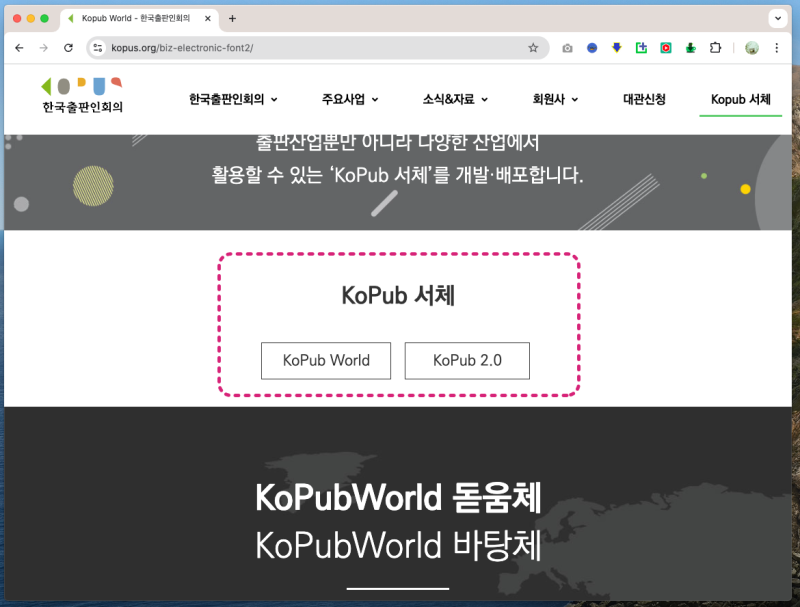Viewport: 800px width, 607px height.
Task: Open the blue round extension icon
Action: click(x=592, y=48)
